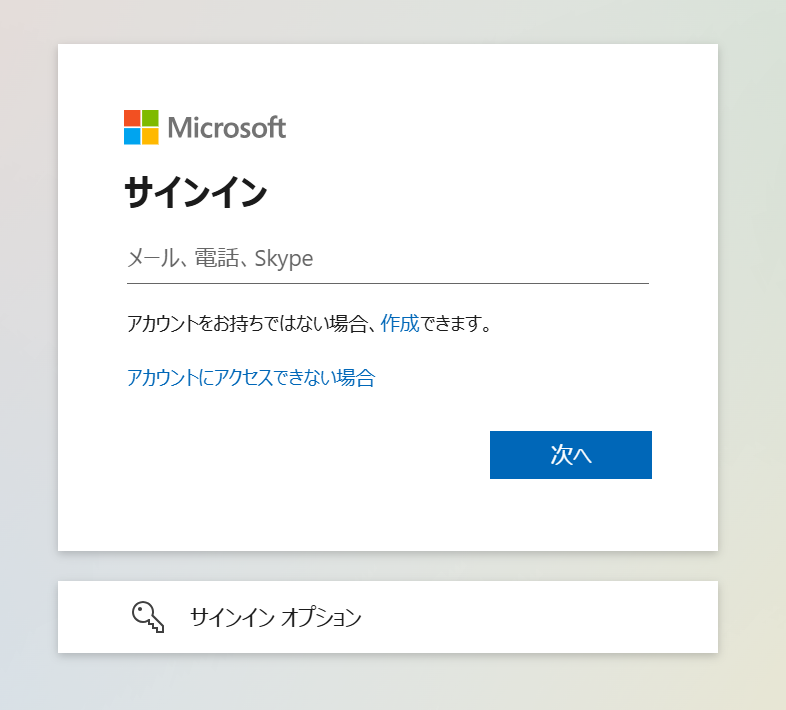Click blank area right of サインイン オプション label
Screen dimensions: 786x710
point(540,617)
